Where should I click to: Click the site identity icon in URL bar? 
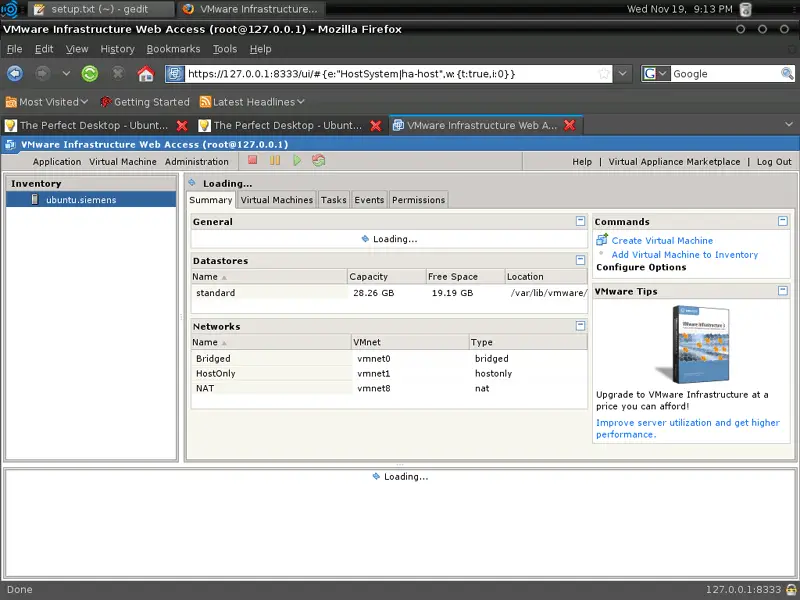(174, 73)
